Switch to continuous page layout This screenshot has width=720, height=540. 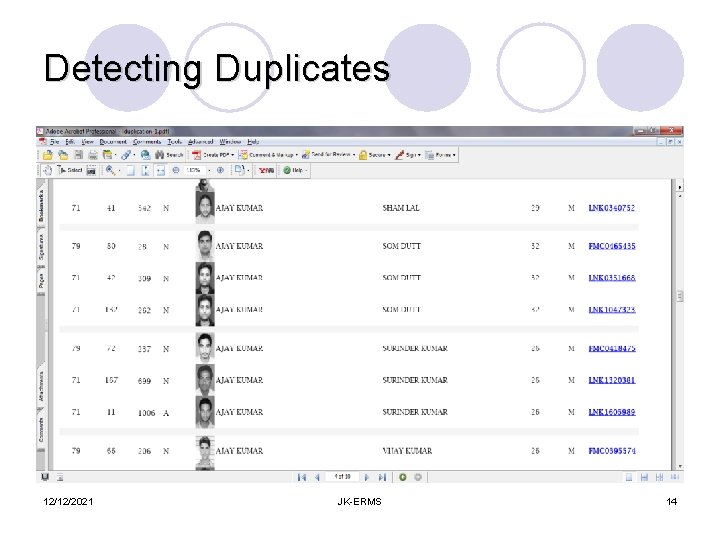point(644,478)
